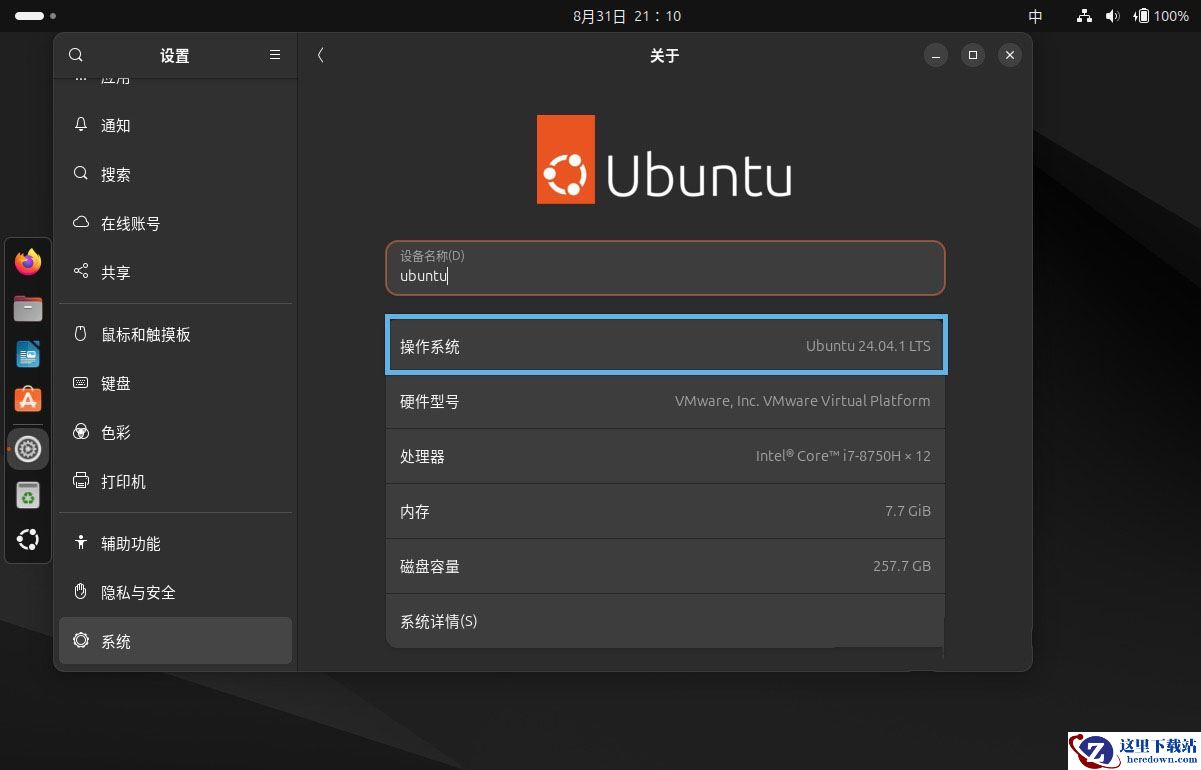
Task: Click the 处理器 row label
Action: 422,456
